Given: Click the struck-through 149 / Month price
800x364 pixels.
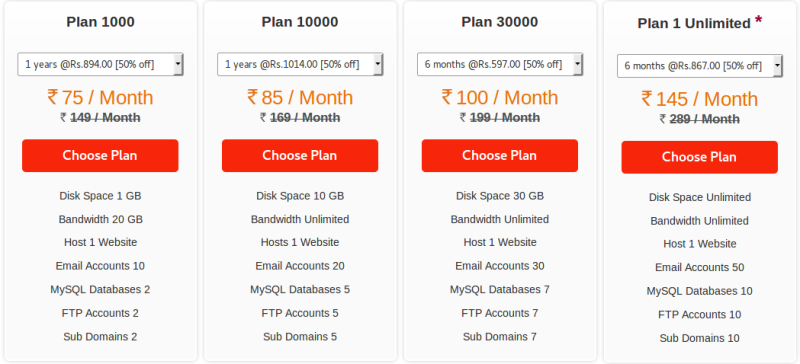Looking at the screenshot, I should [105, 117].
